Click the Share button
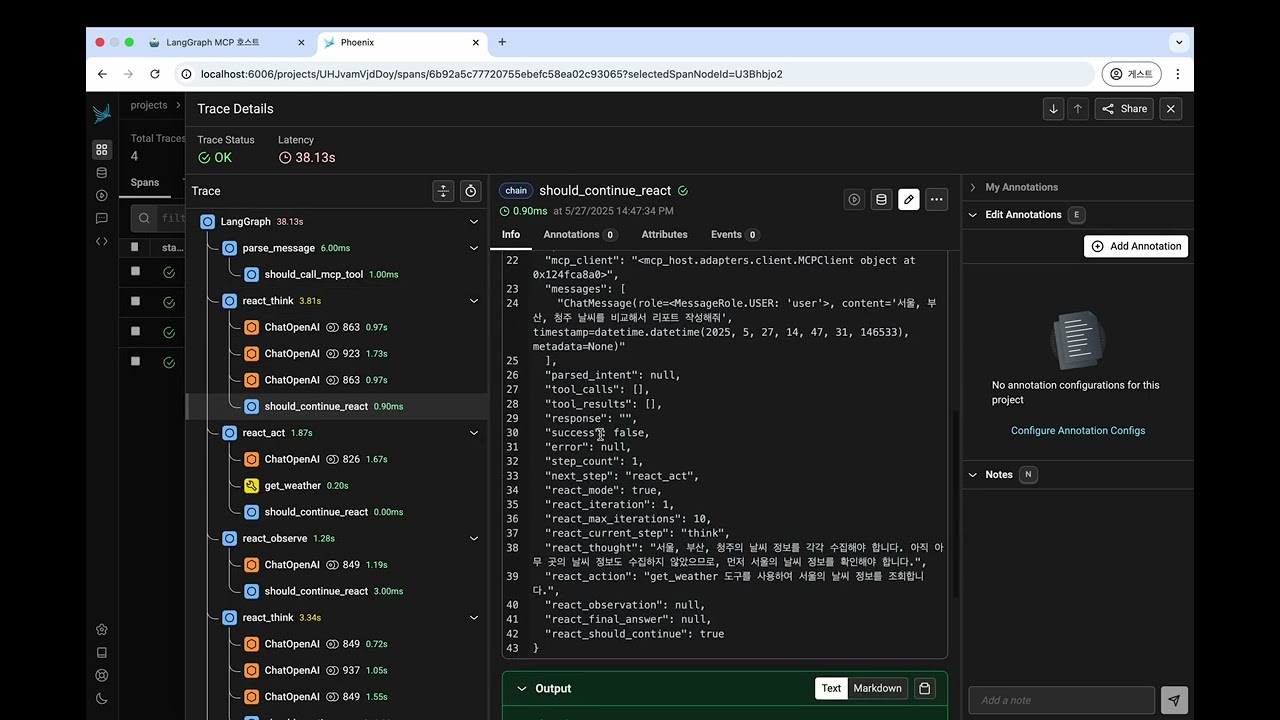Image resolution: width=1280 pixels, height=720 pixels. click(x=1124, y=109)
